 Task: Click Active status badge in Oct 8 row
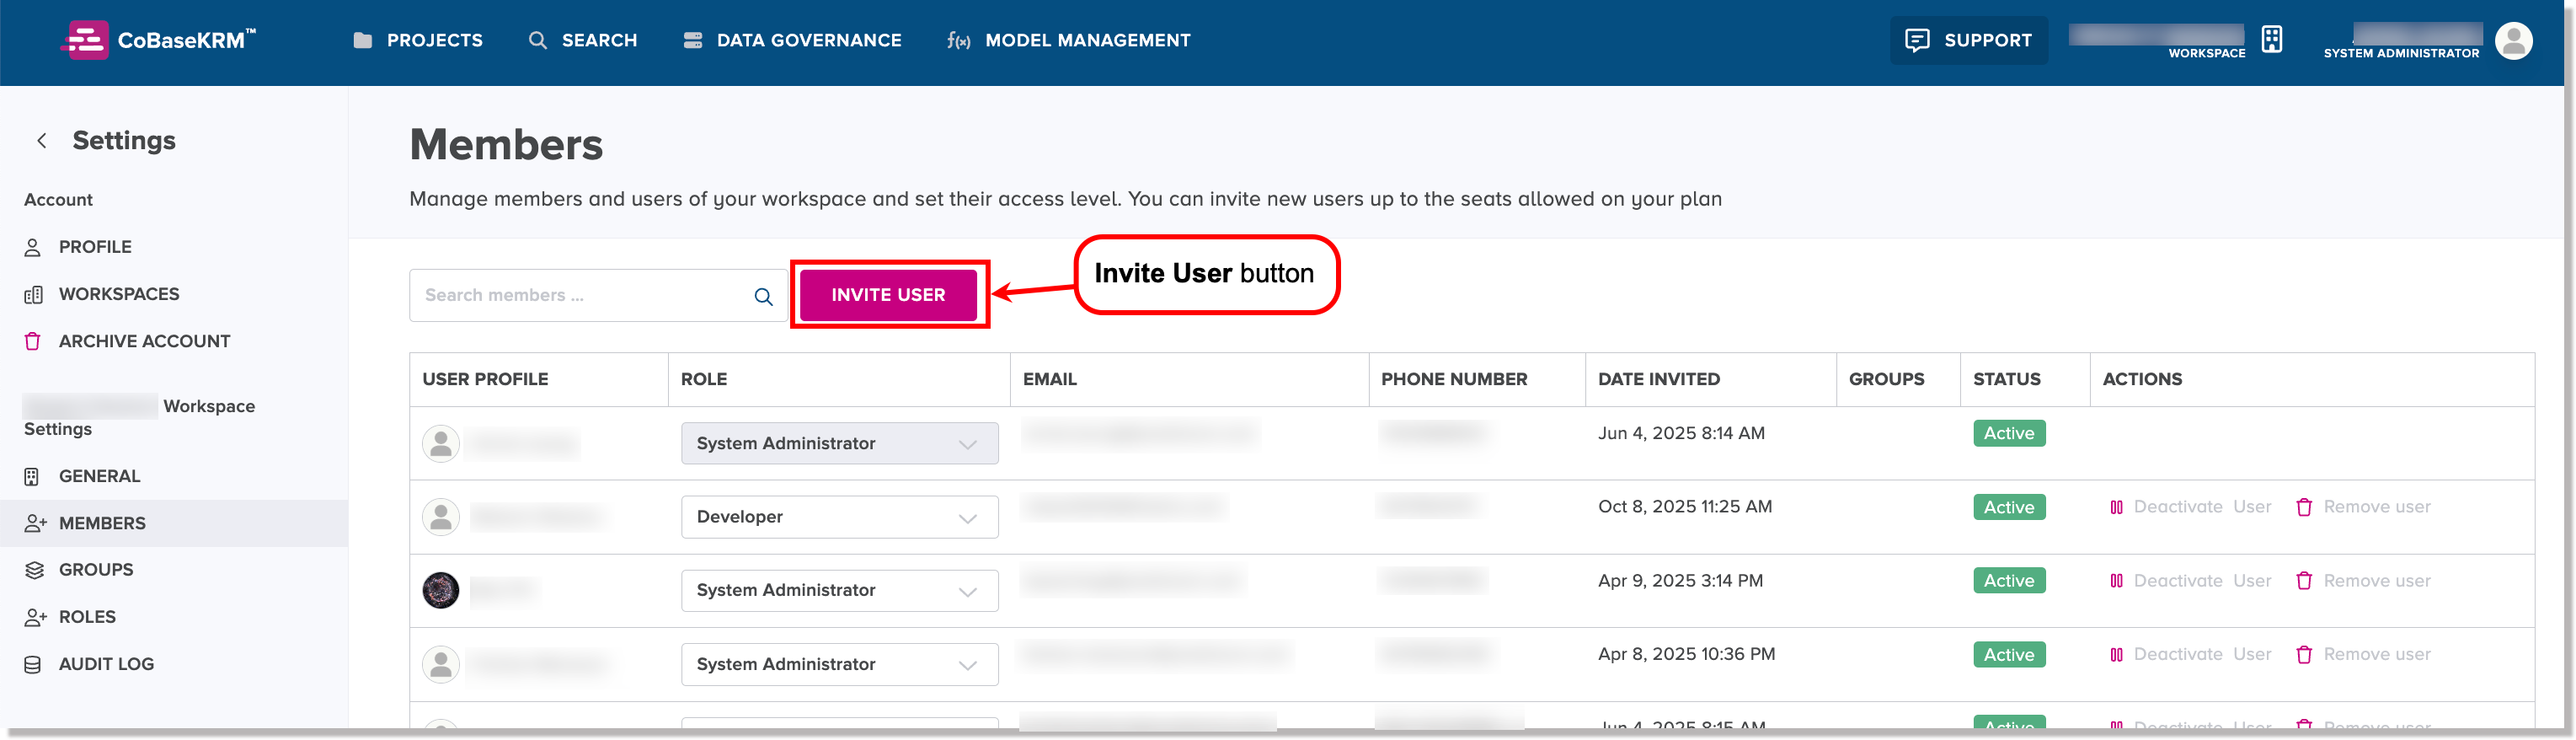(2009, 507)
